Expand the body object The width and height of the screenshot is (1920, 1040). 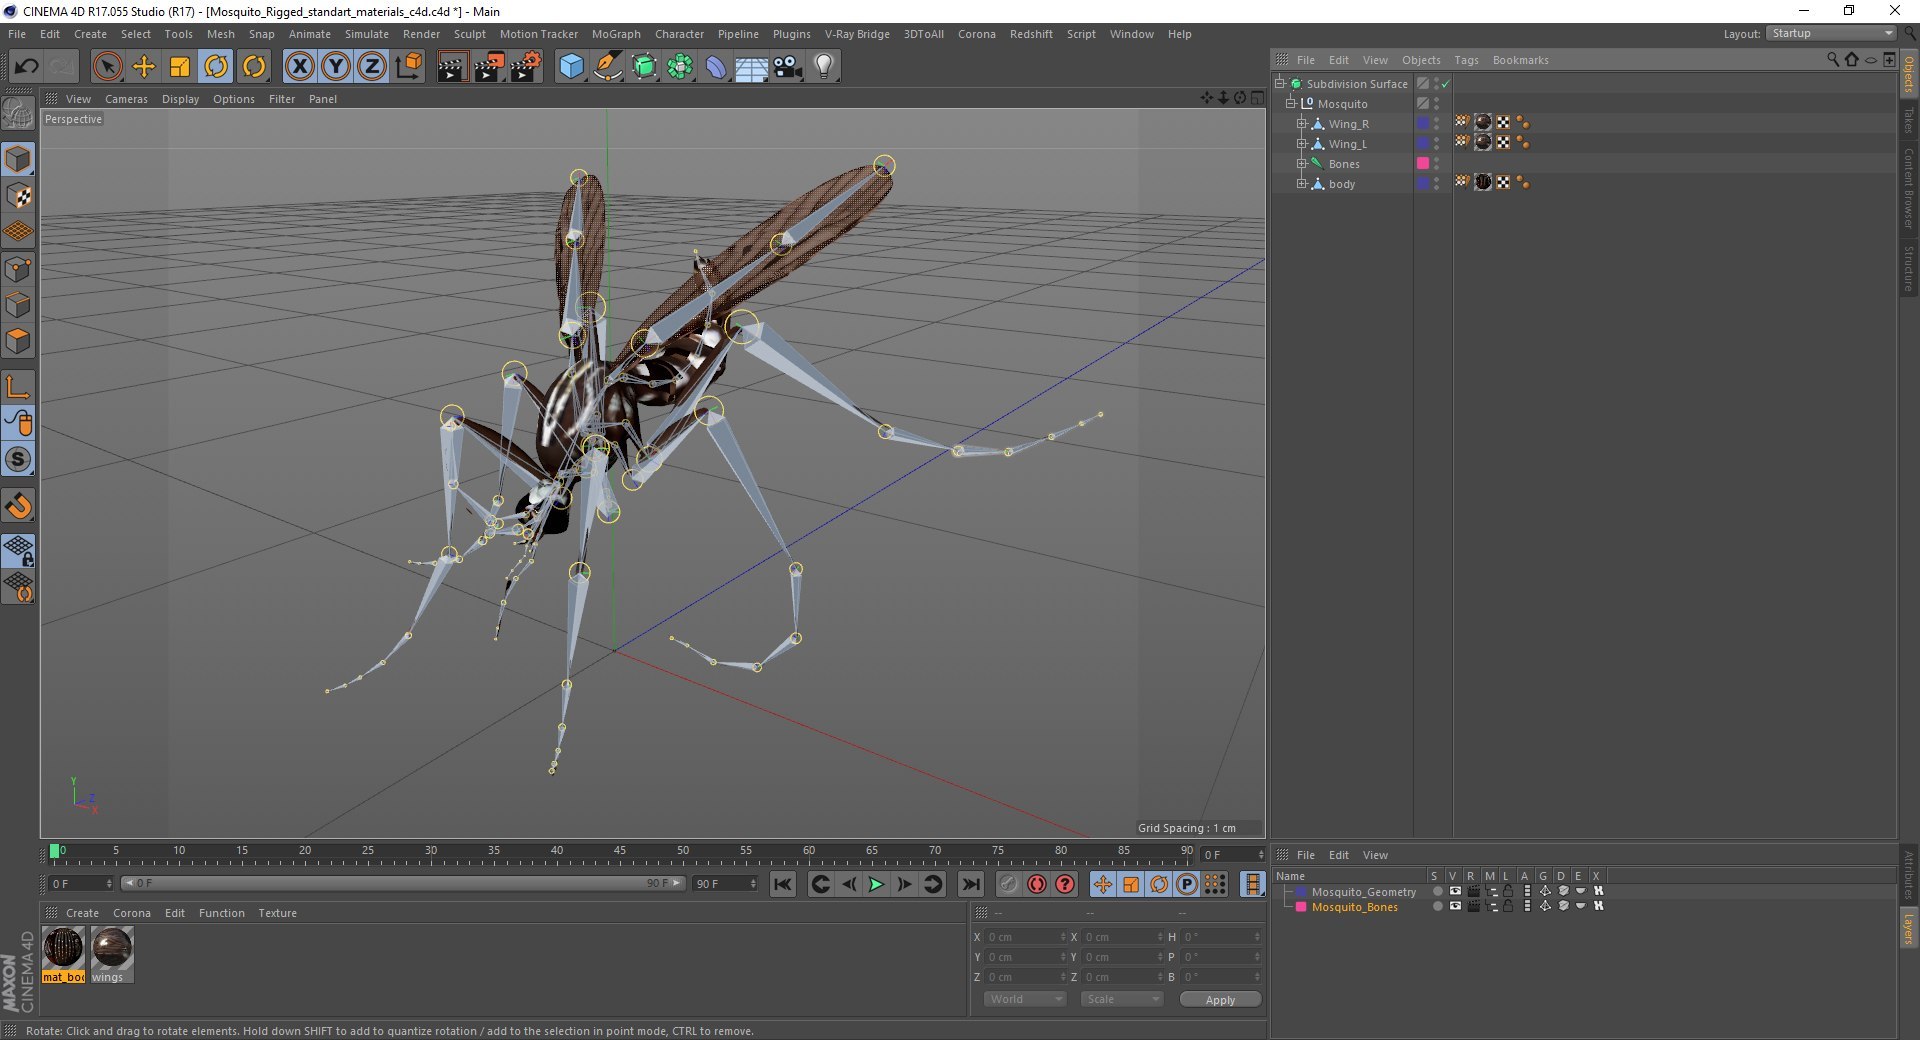pos(1302,184)
